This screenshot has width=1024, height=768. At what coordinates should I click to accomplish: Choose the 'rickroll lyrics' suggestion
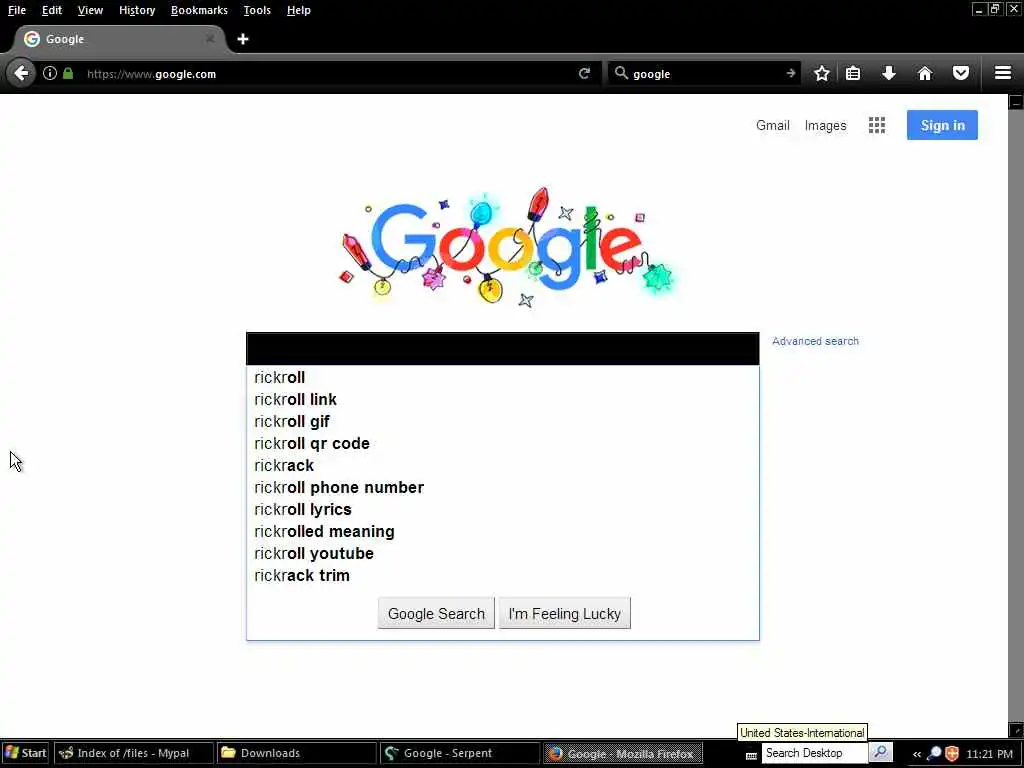(x=502, y=509)
